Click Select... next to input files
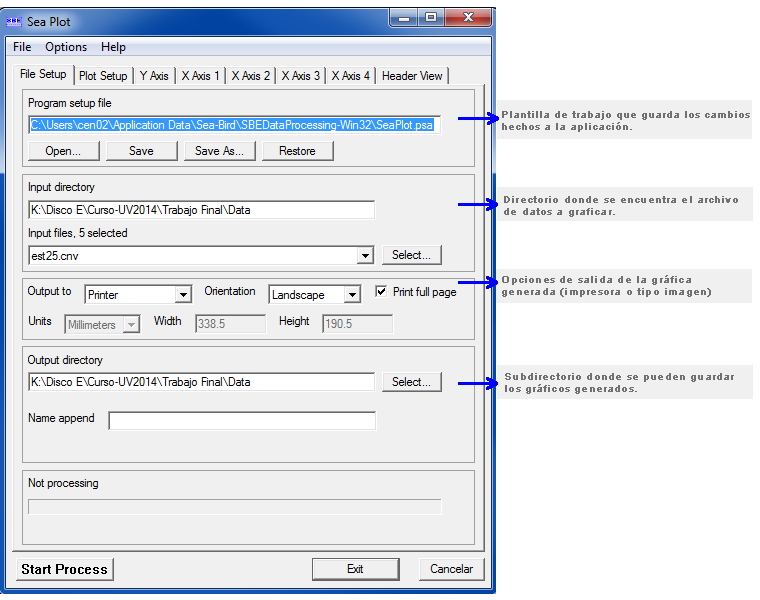Image resolution: width=760 pixels, height=600 pixels. click(x=411, y=255)
